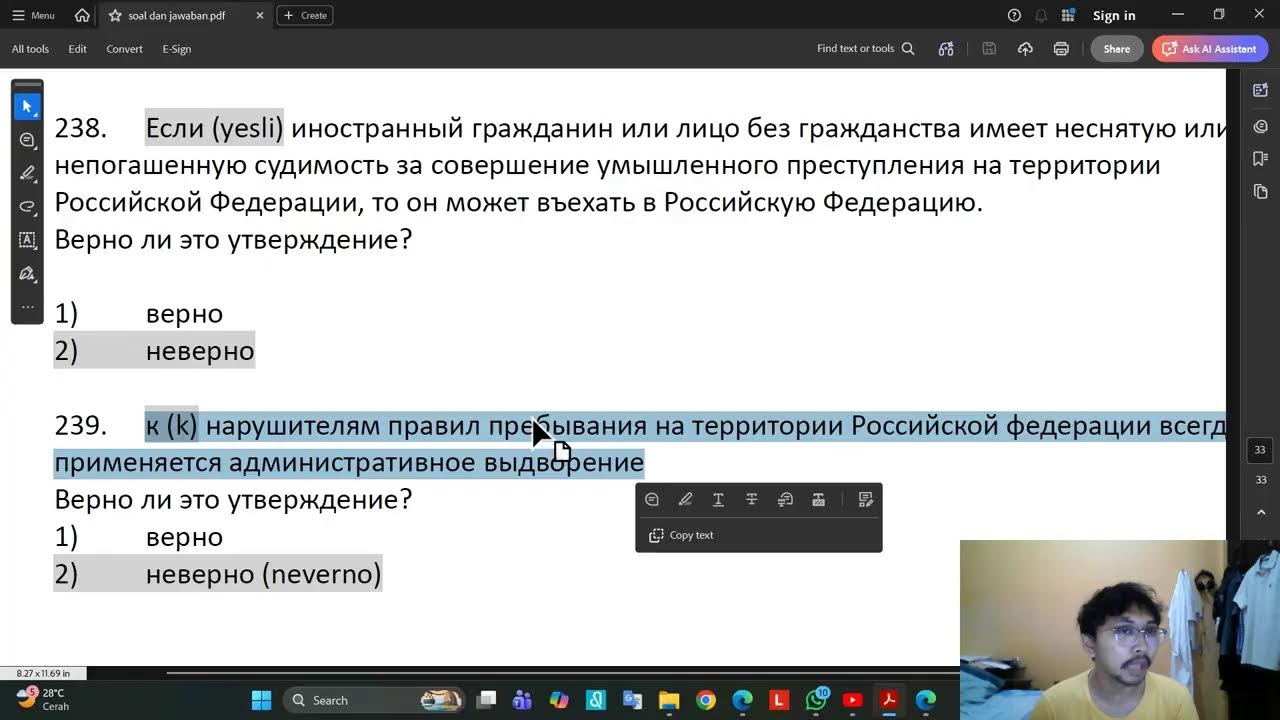The height and width of the screenshot is (720, 1280).
Task: Open the Adobe apps grid icon
Action: (x=1068, y=15)
